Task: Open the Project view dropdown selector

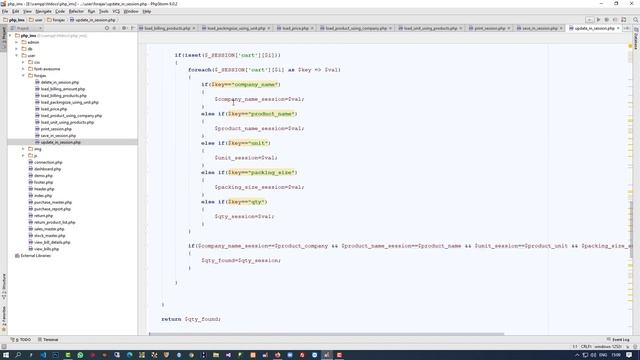Action: click(26, 28)
